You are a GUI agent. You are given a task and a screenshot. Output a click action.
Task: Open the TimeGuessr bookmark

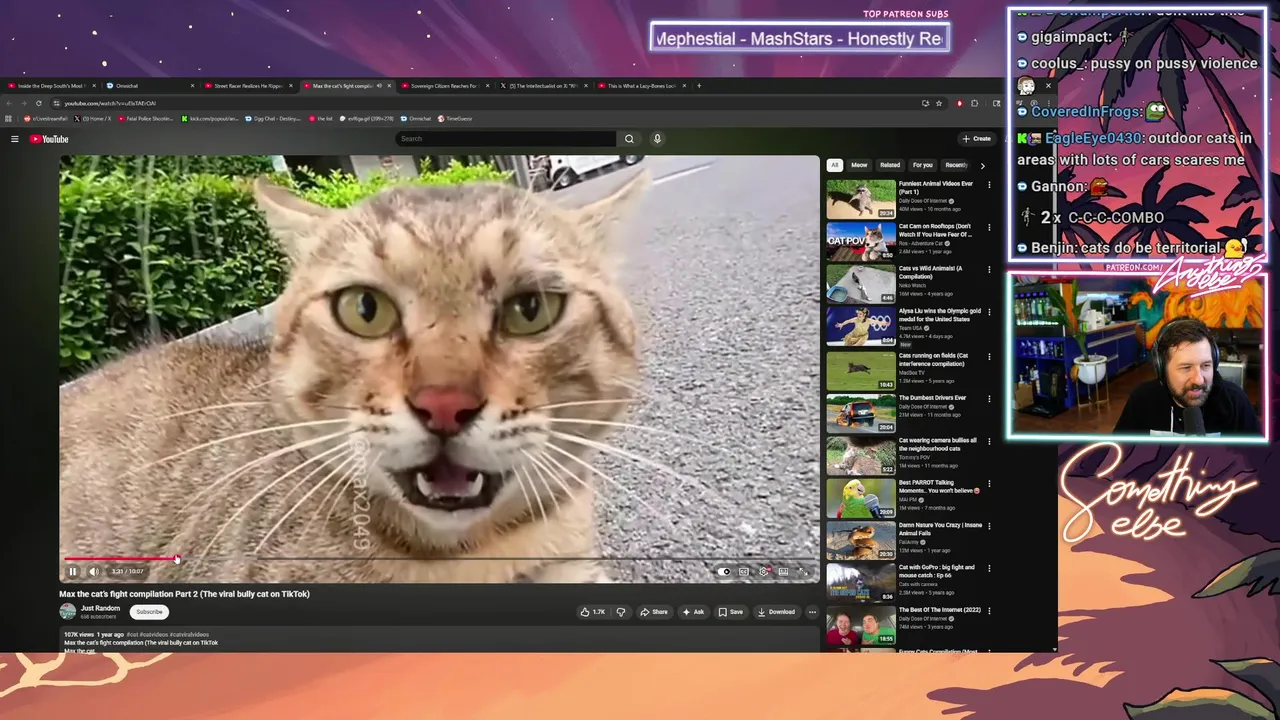pos(455,119)
